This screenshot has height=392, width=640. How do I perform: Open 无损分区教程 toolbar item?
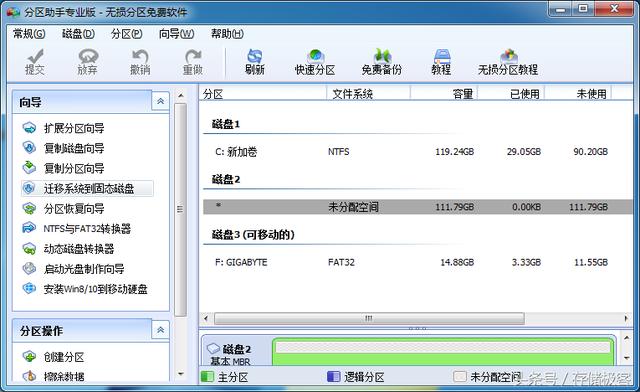(x=508, y=62)
